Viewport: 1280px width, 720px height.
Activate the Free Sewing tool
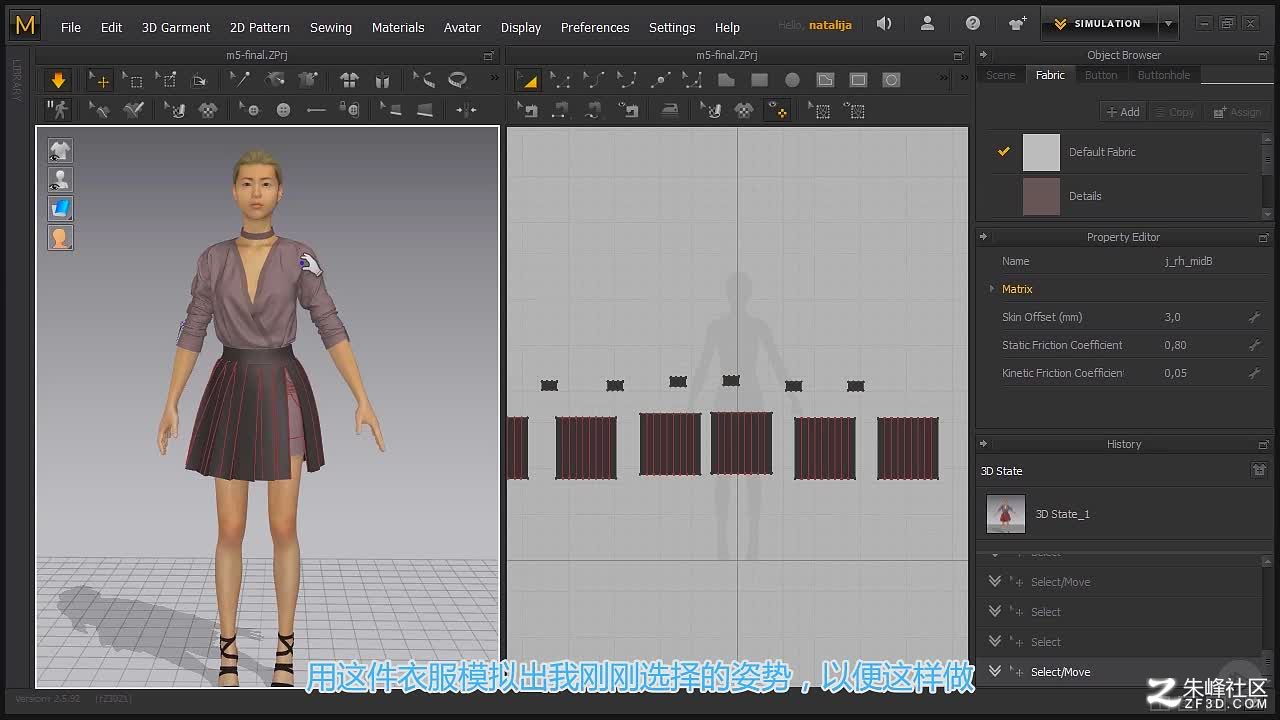[594, 110]
